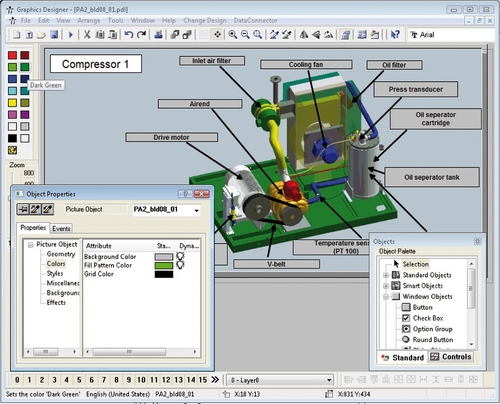Image resolution: width=500 pixels, height=404 pixels.
Task: Switch to the Events tab
Action: [61, 228]
